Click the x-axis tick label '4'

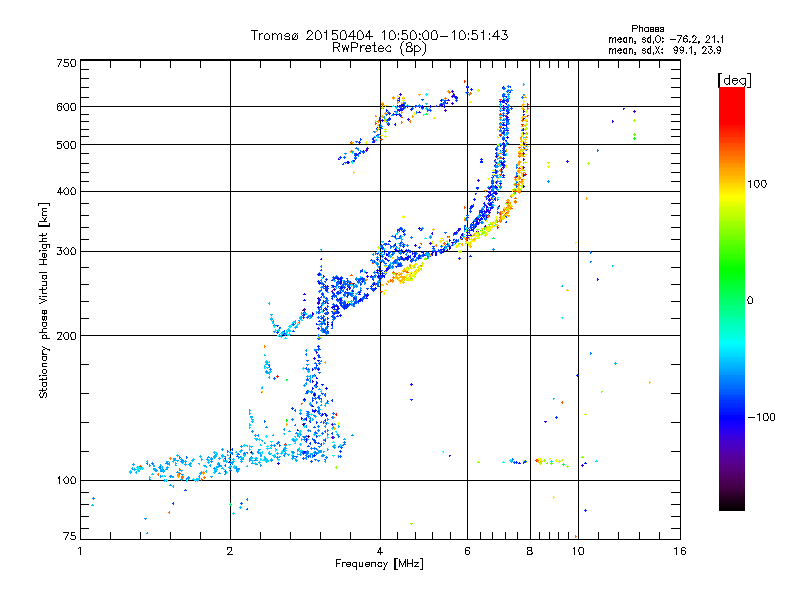click(380, 552)
